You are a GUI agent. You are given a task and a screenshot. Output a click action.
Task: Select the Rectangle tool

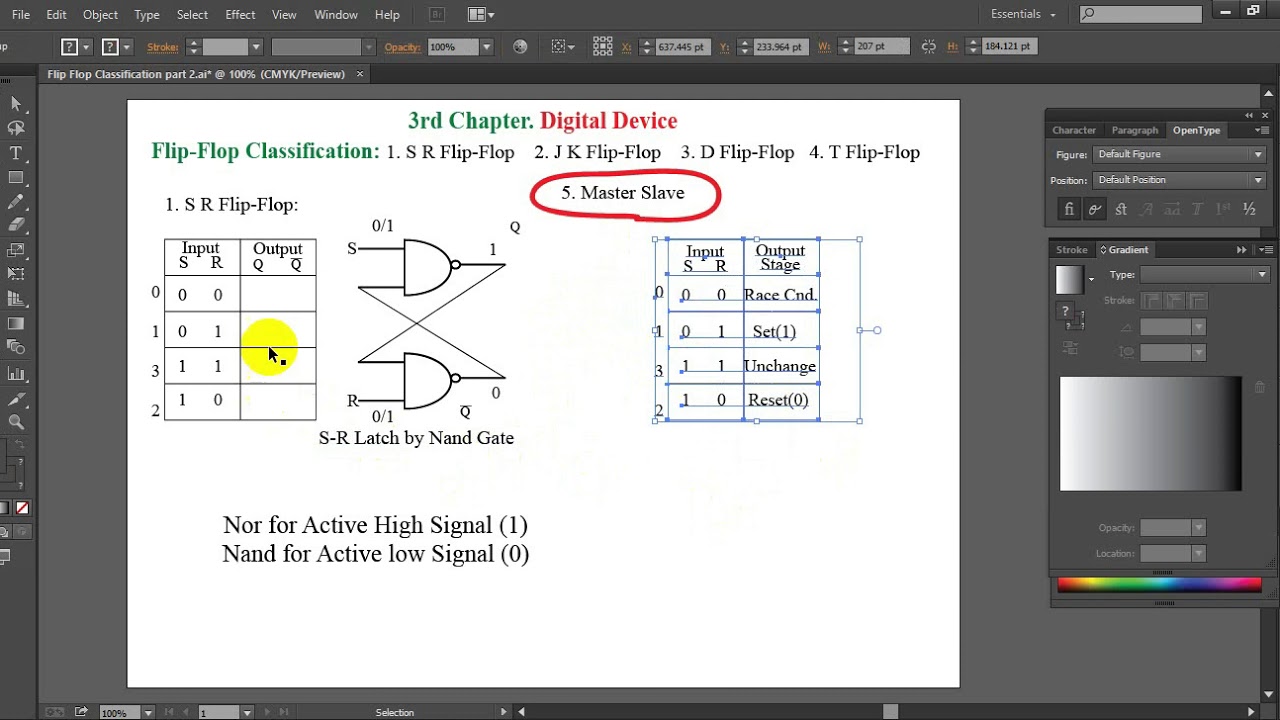tap(15, 177)
